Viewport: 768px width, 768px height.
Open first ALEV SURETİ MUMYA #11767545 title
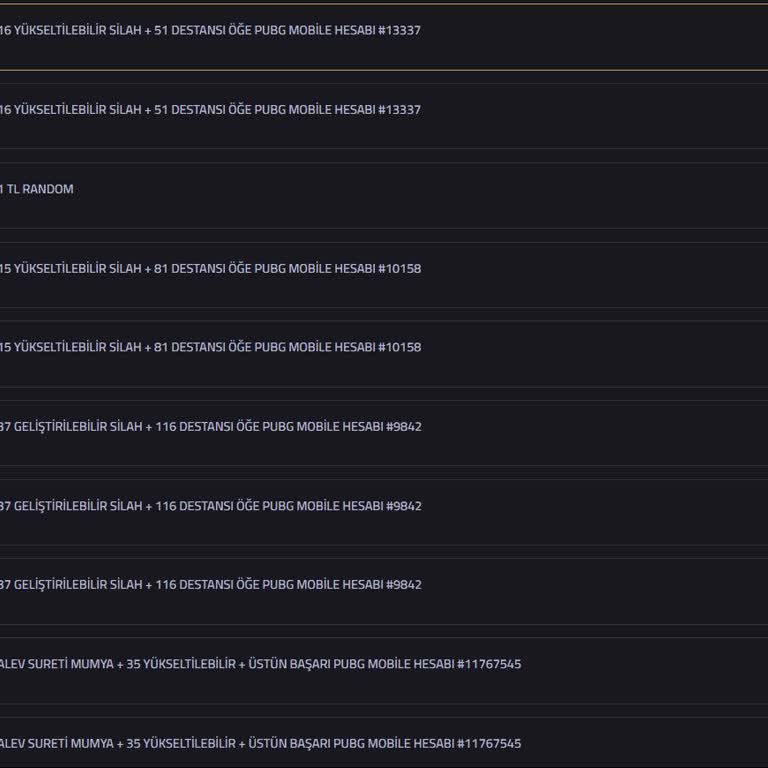[x=260, y=663]
